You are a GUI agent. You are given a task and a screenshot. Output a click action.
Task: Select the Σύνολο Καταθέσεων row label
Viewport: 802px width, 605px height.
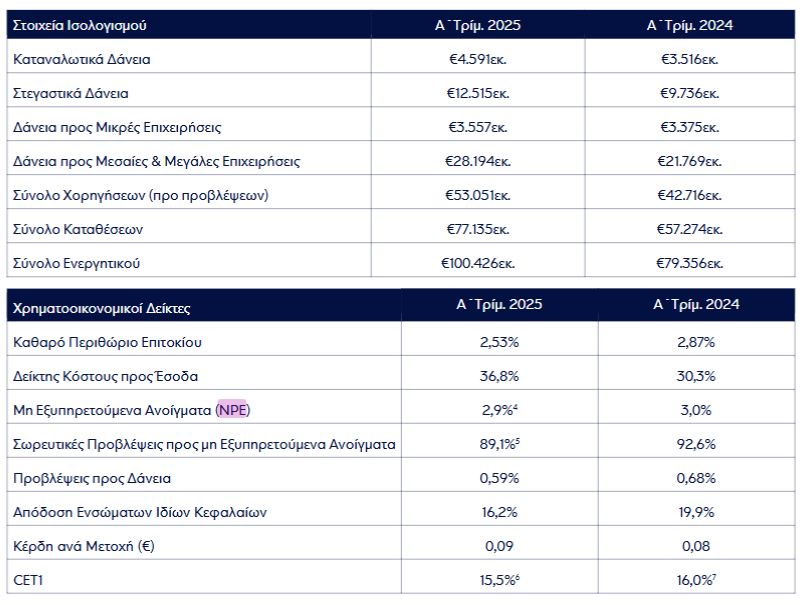click(x=79, y=229)
